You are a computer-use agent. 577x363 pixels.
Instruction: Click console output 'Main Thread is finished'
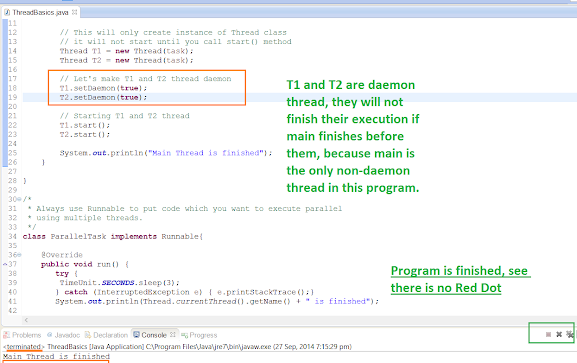[56, 356]
